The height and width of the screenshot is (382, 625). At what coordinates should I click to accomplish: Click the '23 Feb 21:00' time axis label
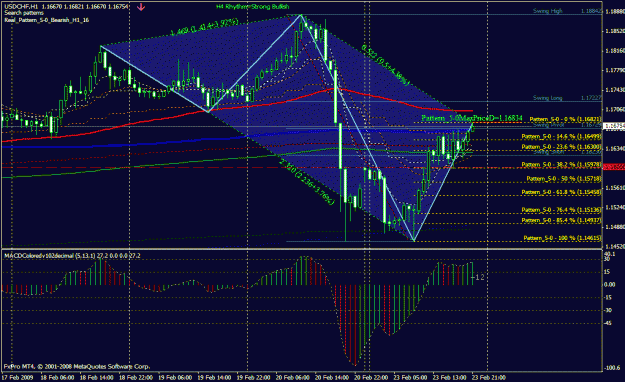click(x=489, y=377)
